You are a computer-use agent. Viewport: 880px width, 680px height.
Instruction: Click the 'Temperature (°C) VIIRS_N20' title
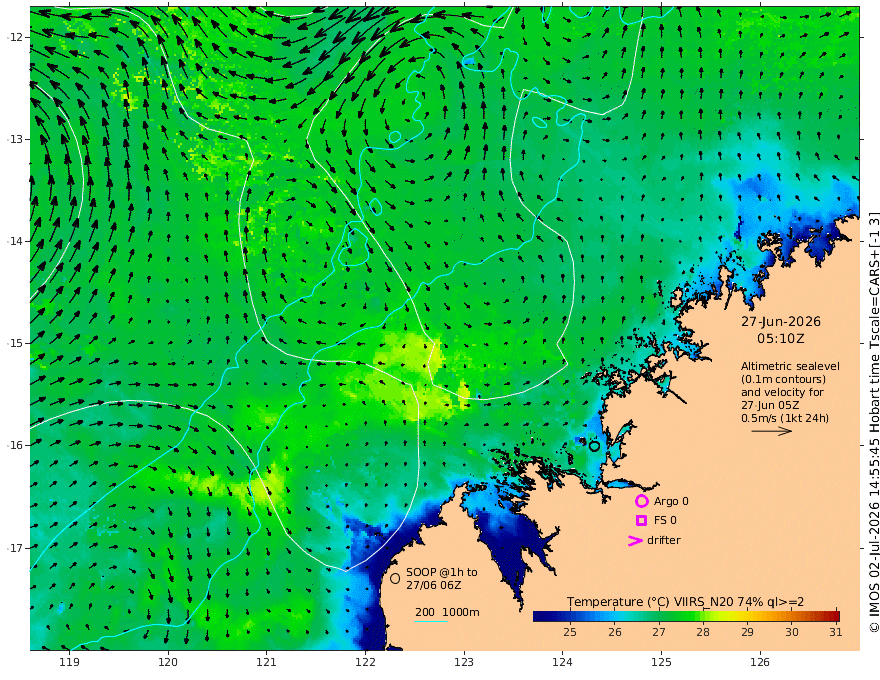tap(650, 602)
